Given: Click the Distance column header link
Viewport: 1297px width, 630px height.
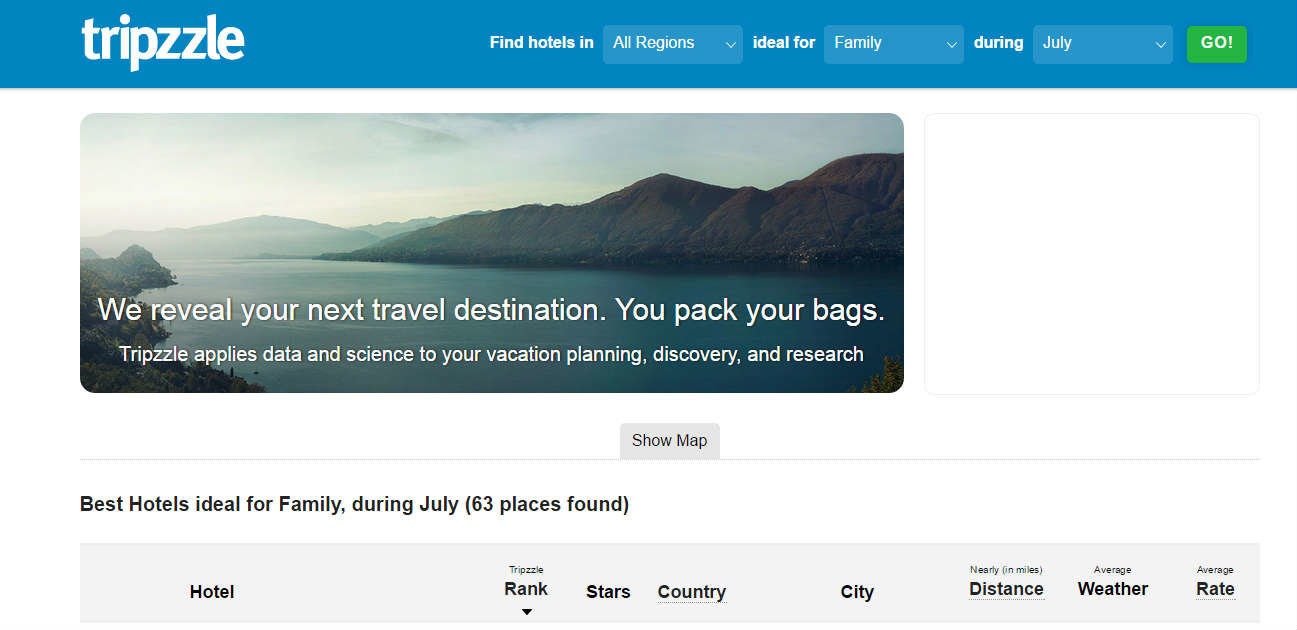Looking at the screenshot, I should pos(1006,589).
